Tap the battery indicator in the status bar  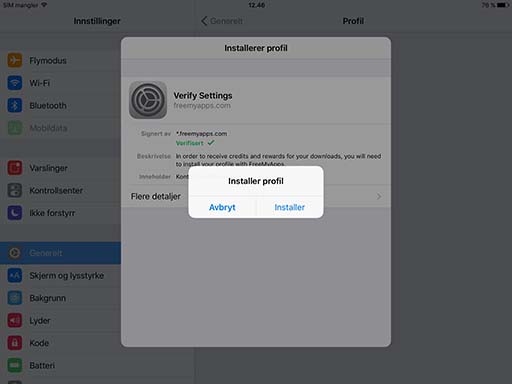[x=502, y=5]
